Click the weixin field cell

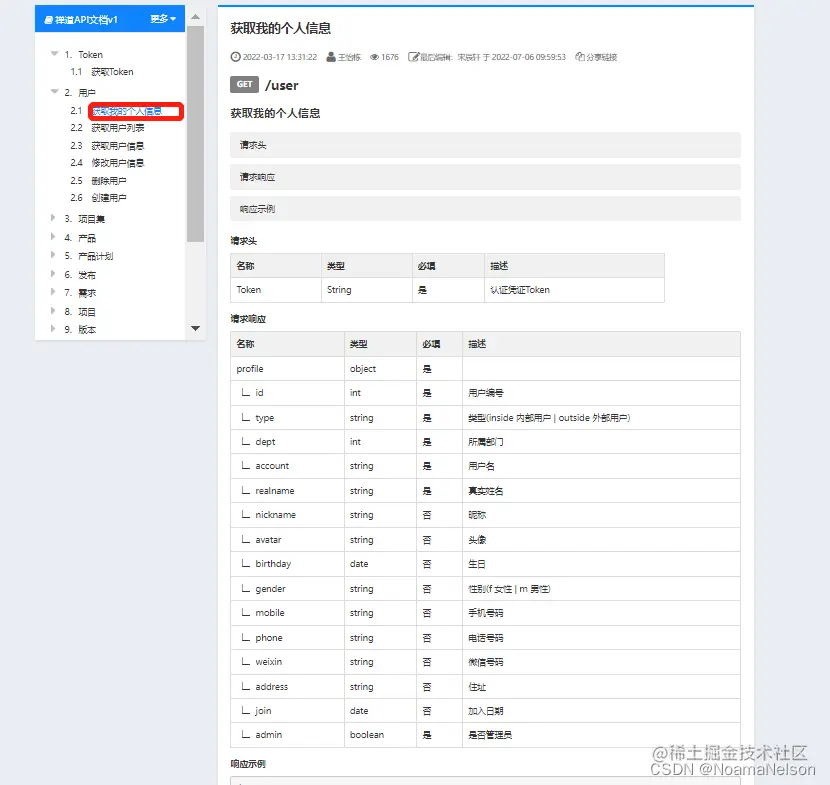(287, 662)
